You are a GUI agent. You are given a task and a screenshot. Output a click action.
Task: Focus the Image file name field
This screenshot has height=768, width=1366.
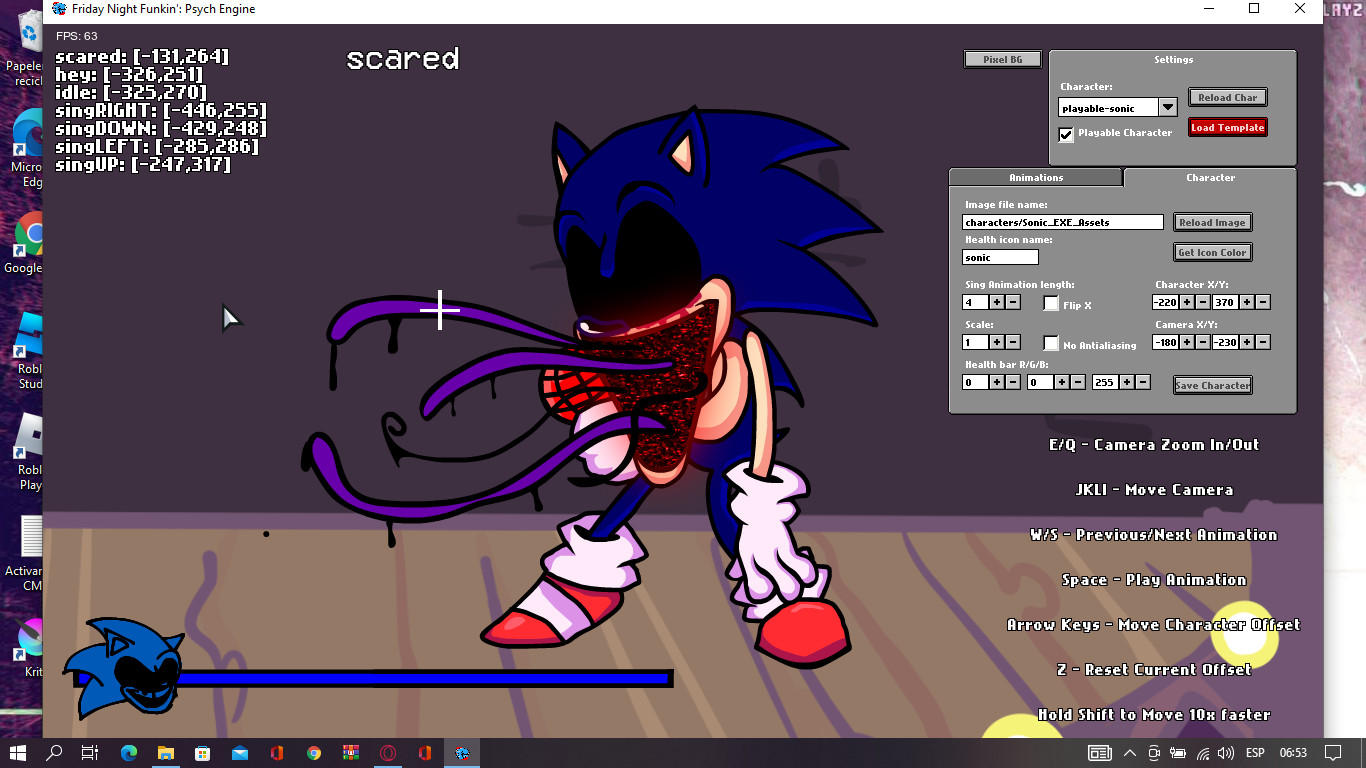[1063, 222]
